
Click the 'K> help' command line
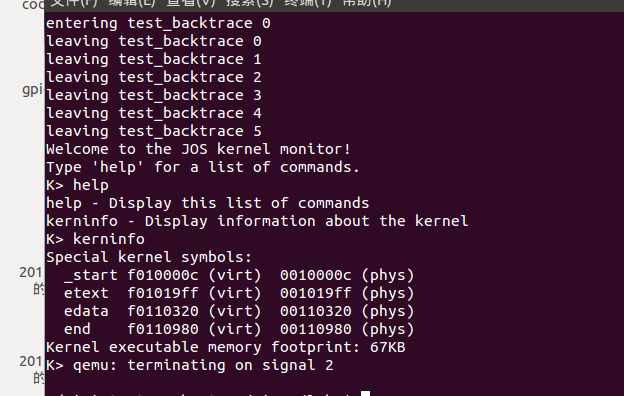click(x=77, y=185)
